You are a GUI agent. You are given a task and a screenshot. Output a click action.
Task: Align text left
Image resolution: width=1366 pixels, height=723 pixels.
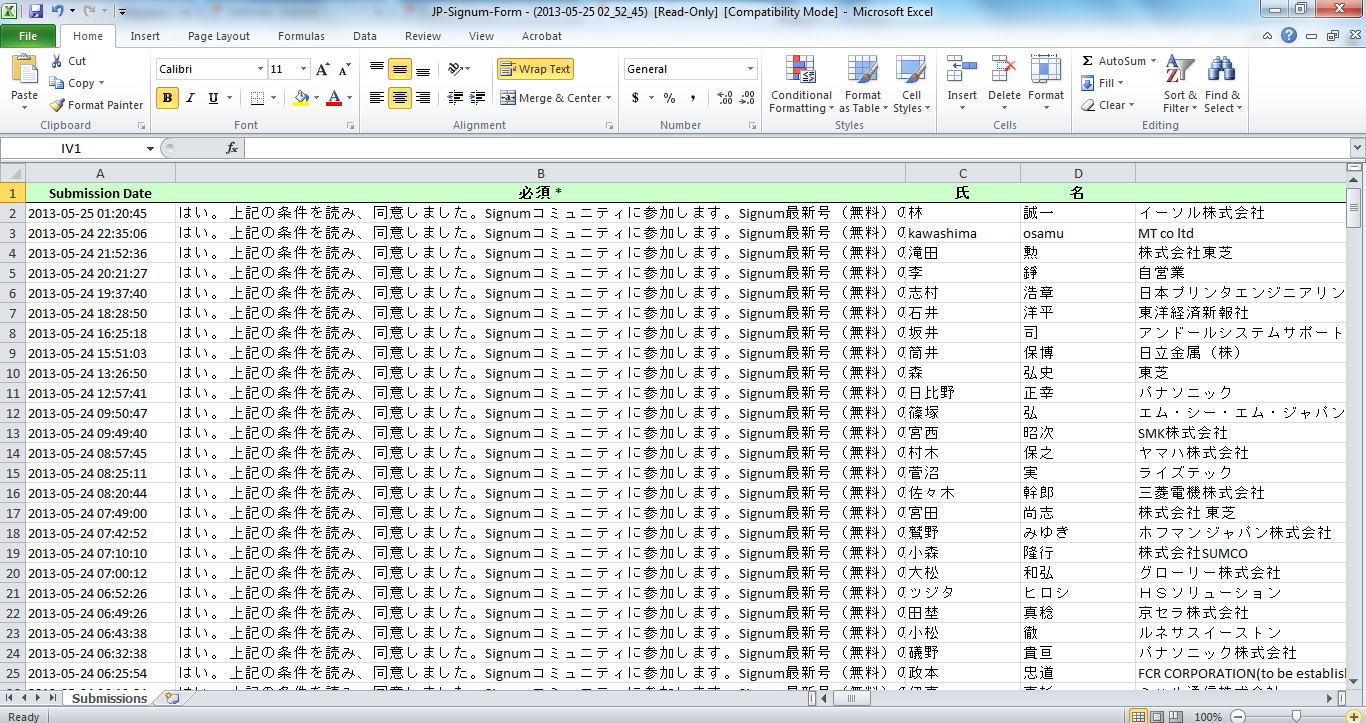[x=377, y=98]
